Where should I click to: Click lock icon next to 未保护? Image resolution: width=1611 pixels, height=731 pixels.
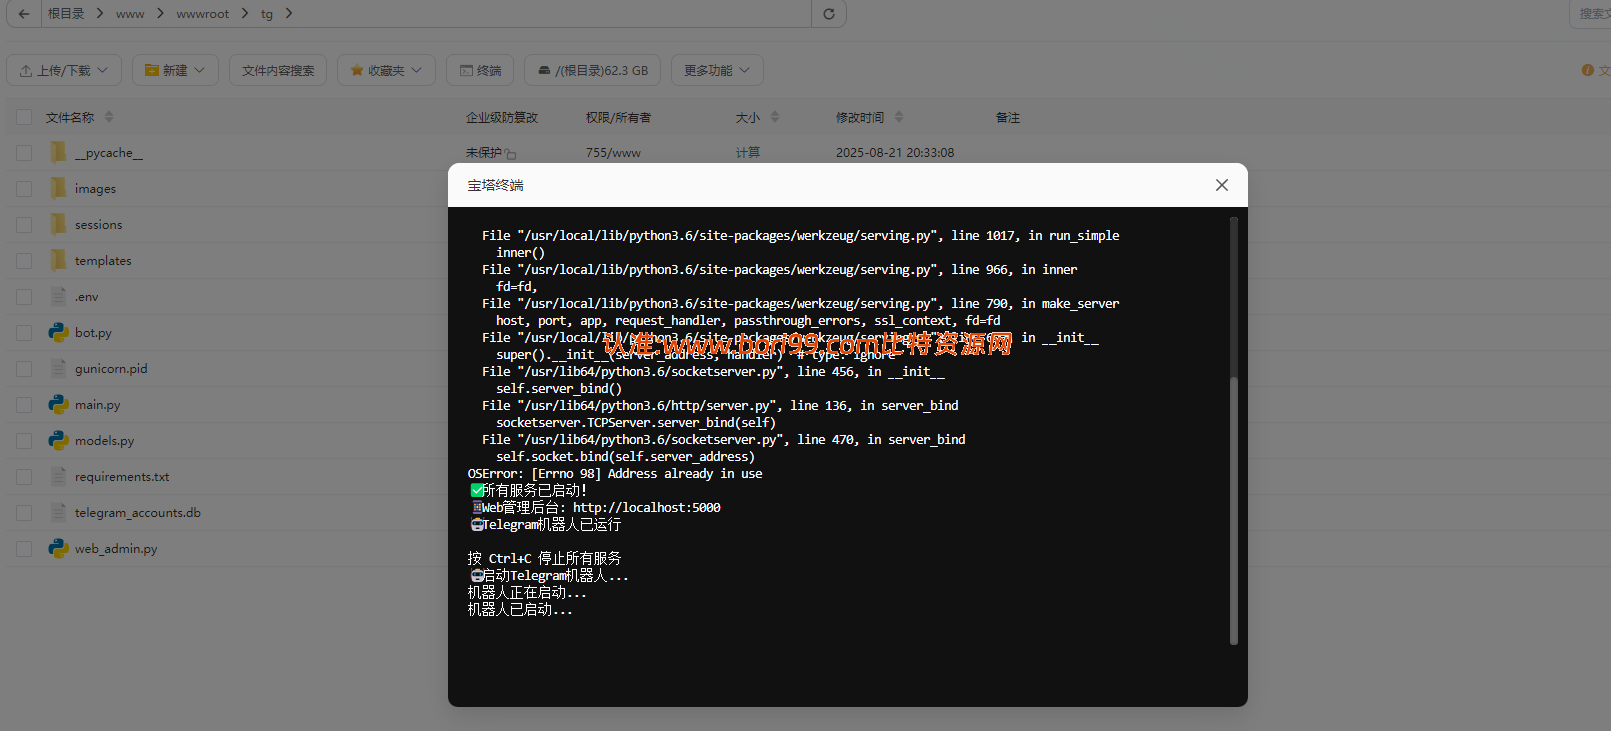(511, 154)
